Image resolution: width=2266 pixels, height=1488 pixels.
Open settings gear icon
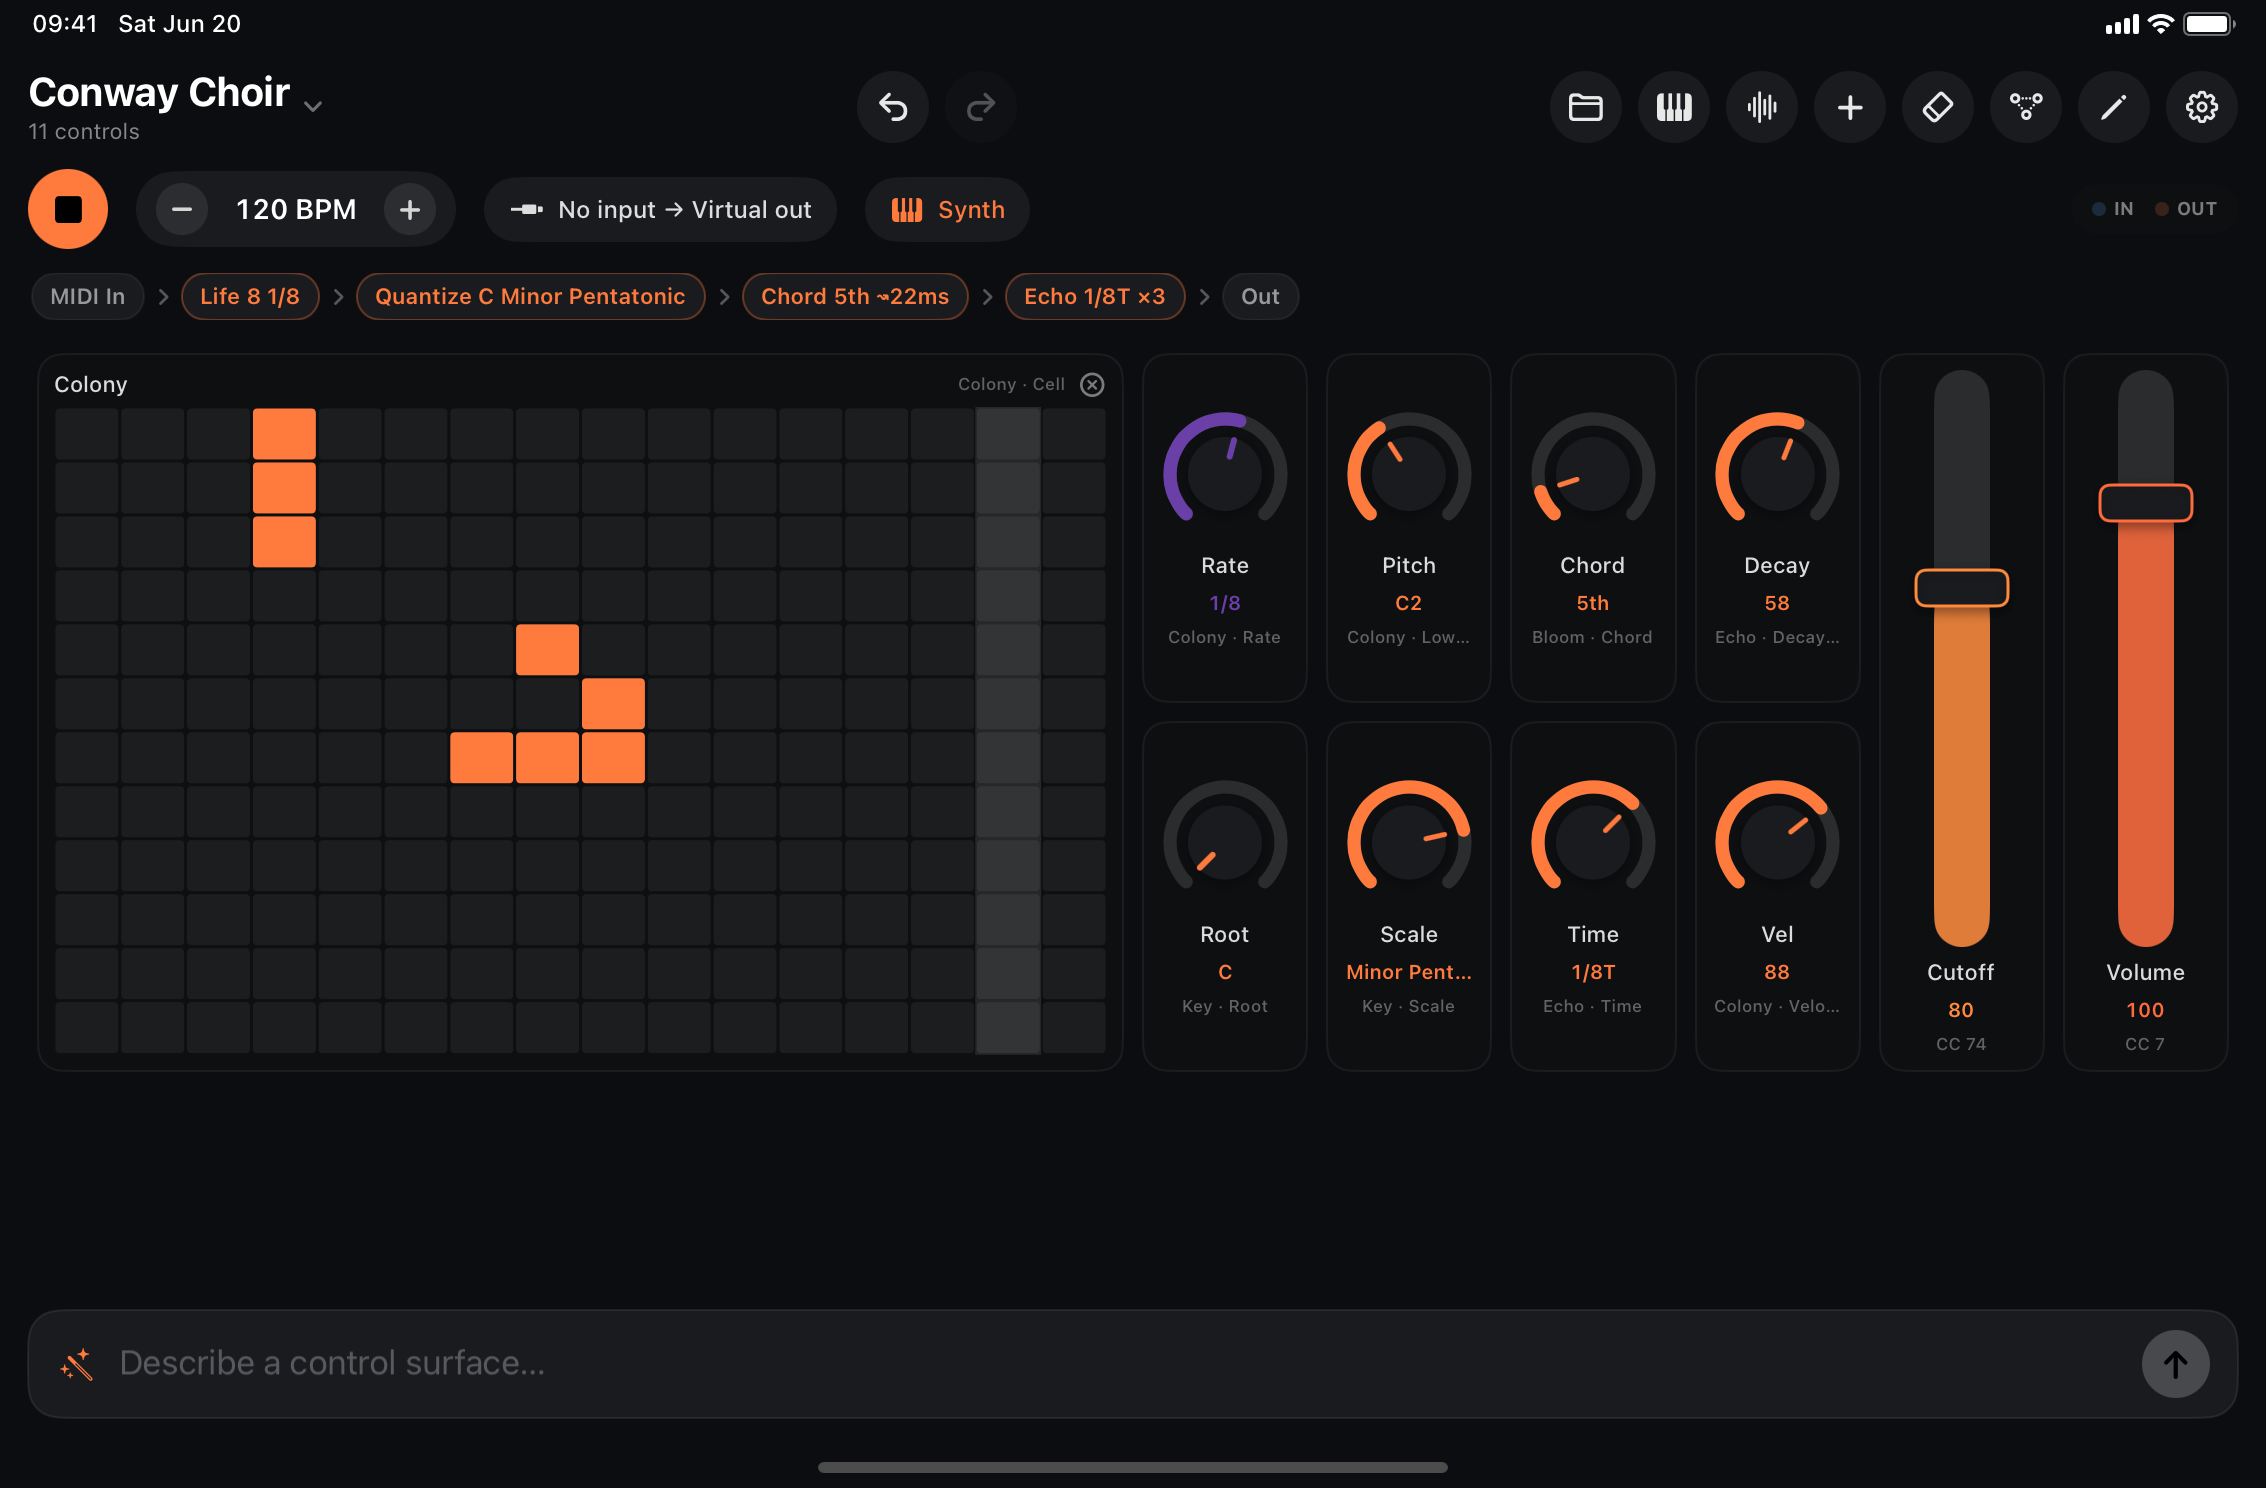click(x=2202, y=107)
